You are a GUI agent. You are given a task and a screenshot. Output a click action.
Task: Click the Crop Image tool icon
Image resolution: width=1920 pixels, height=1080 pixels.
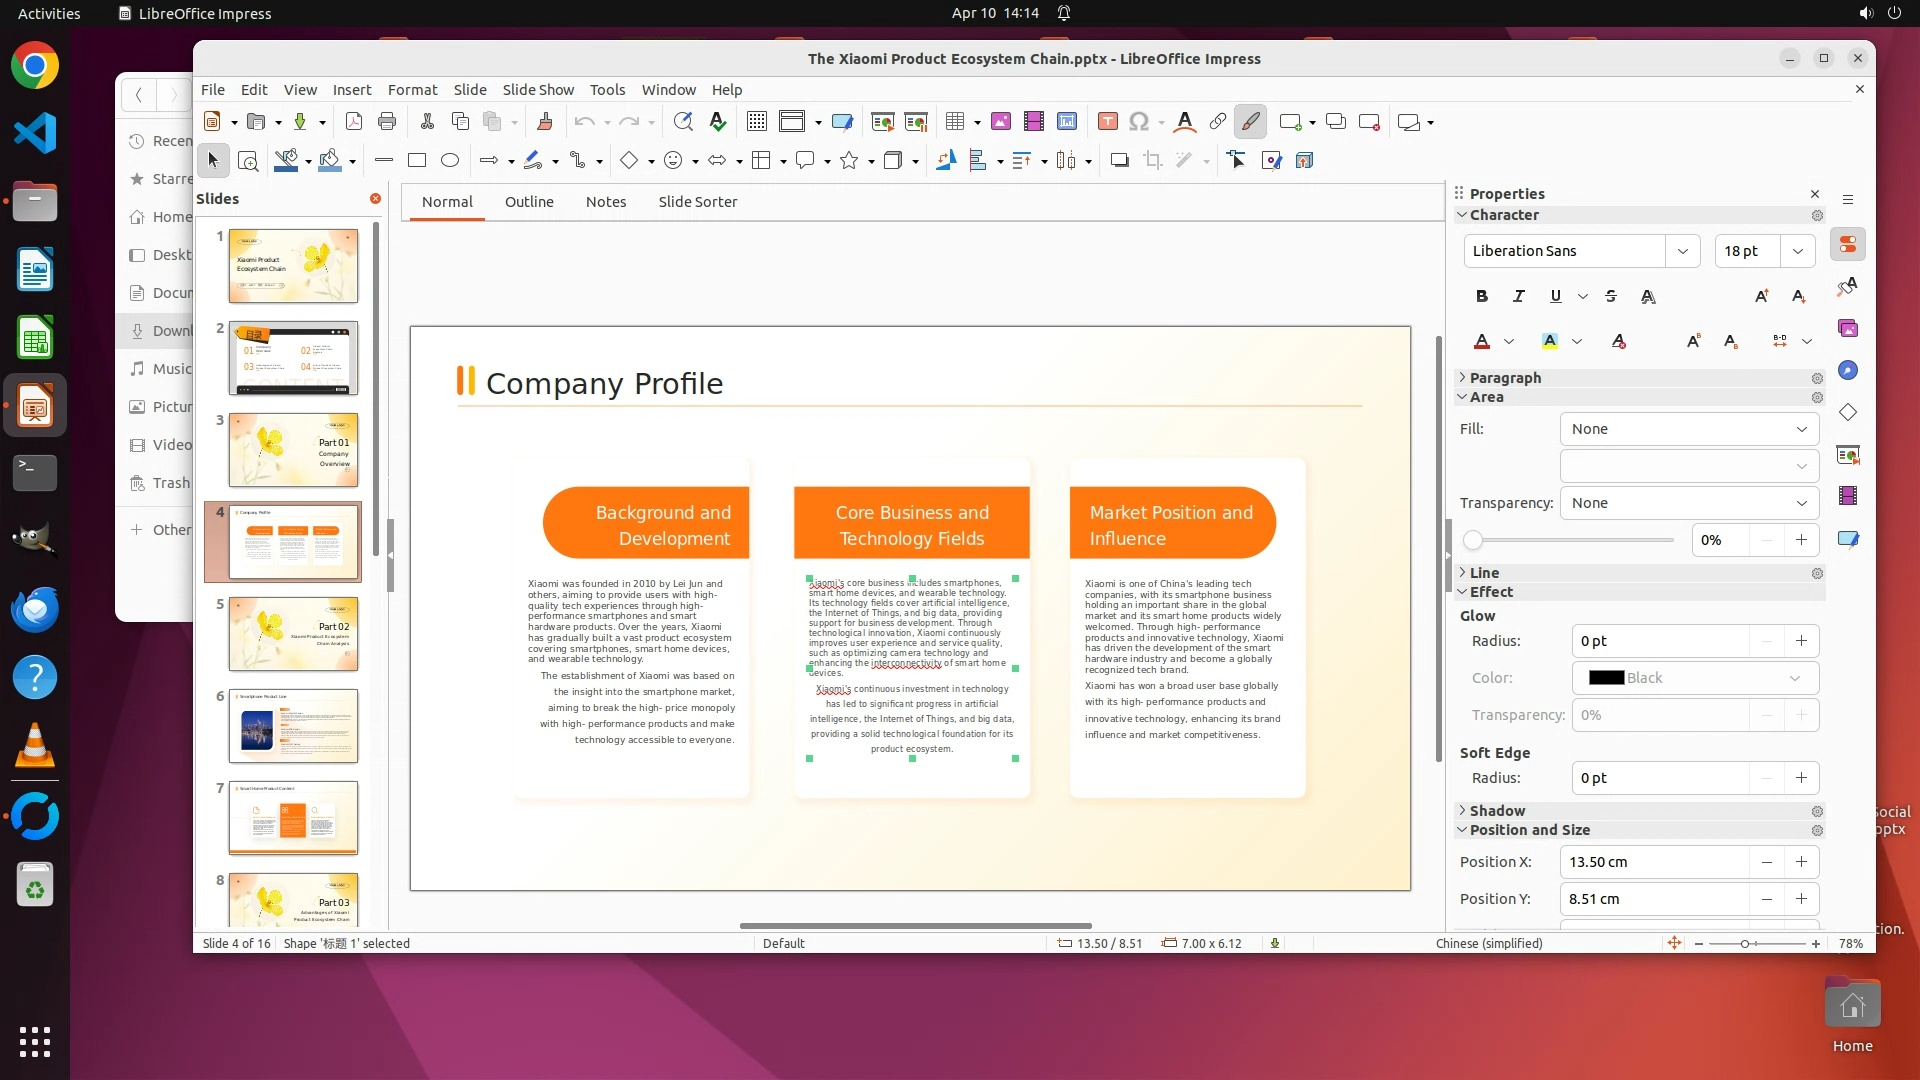click(1152, 160)
